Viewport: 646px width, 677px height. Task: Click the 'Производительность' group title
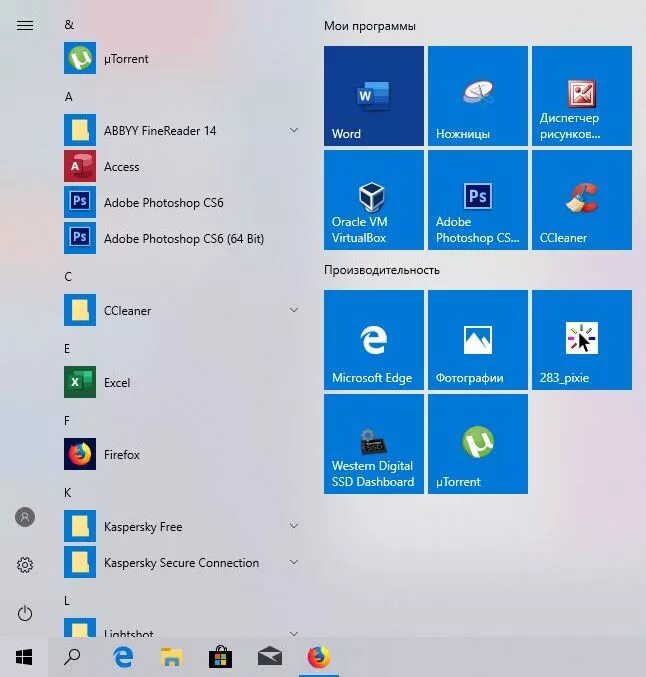382,270
